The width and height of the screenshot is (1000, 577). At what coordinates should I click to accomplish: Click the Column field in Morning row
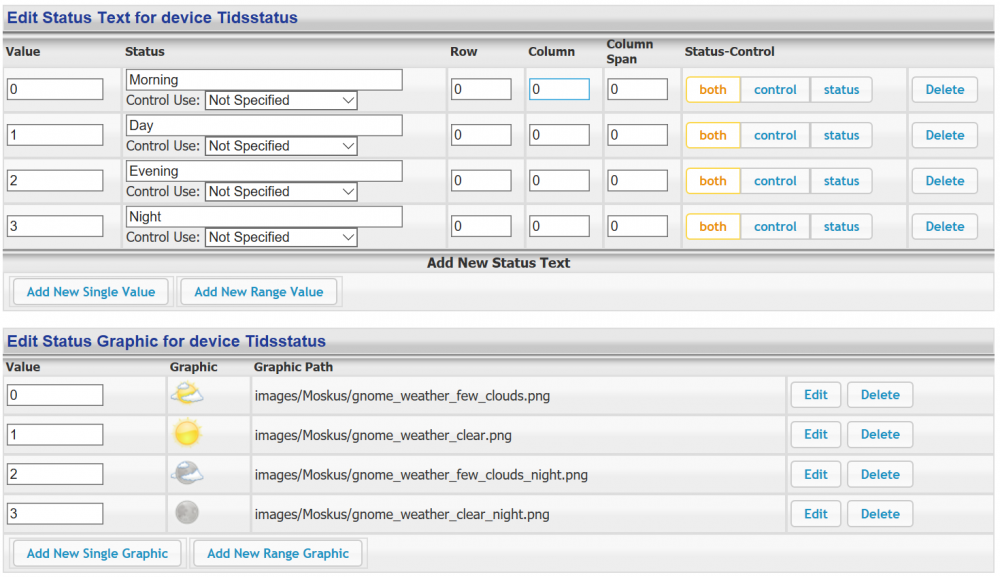point(559,90)
